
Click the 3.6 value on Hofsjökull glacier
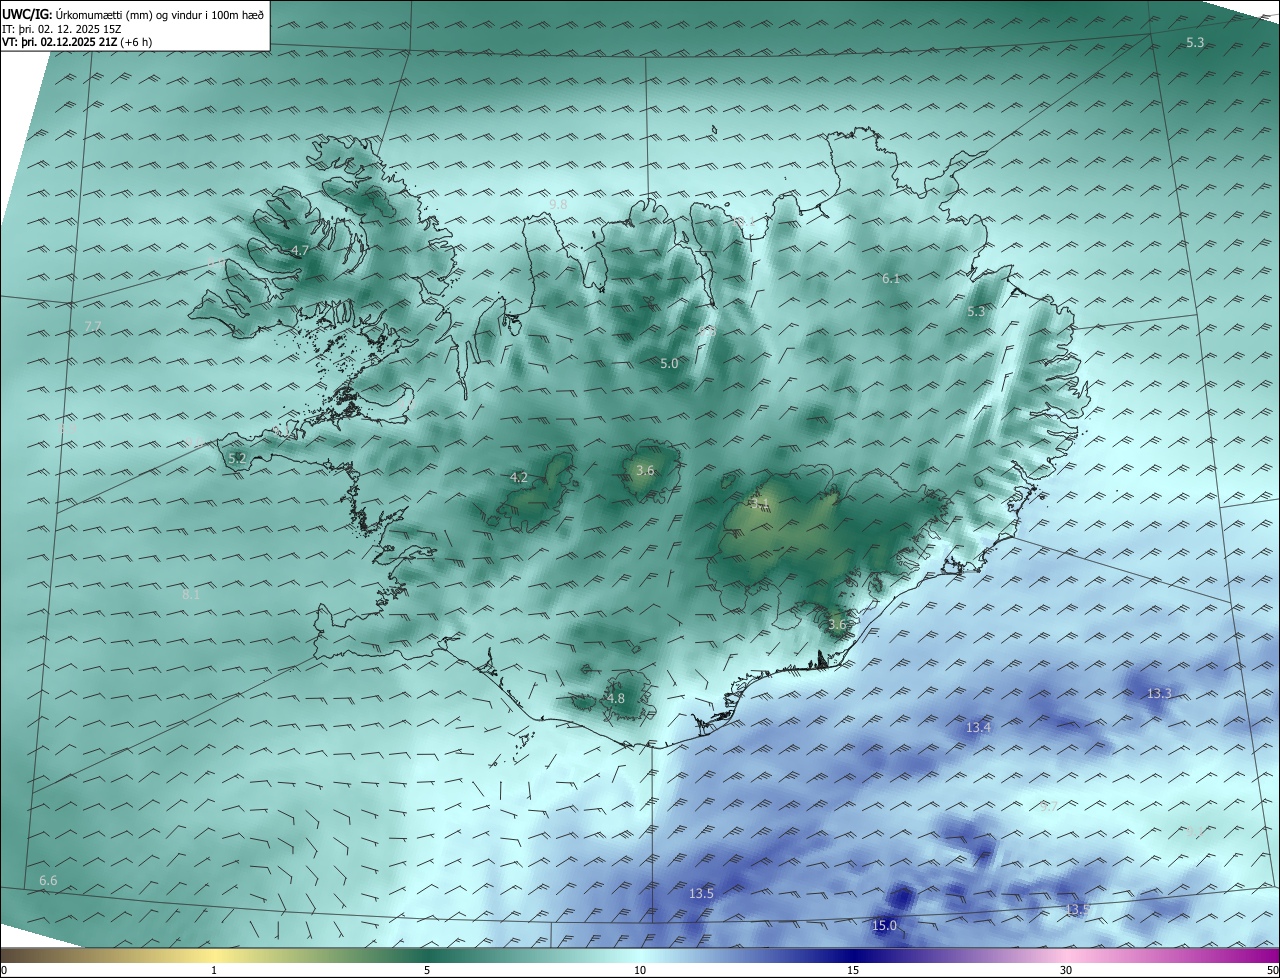645,471
